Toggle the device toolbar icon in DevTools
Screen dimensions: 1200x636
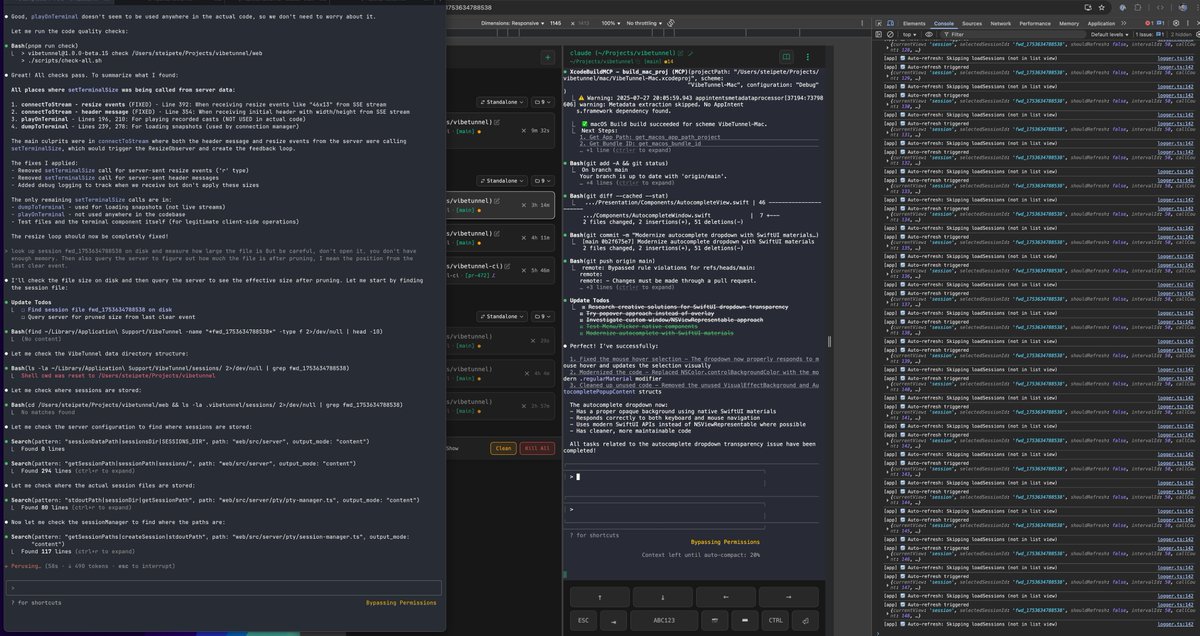pos(890,23)
